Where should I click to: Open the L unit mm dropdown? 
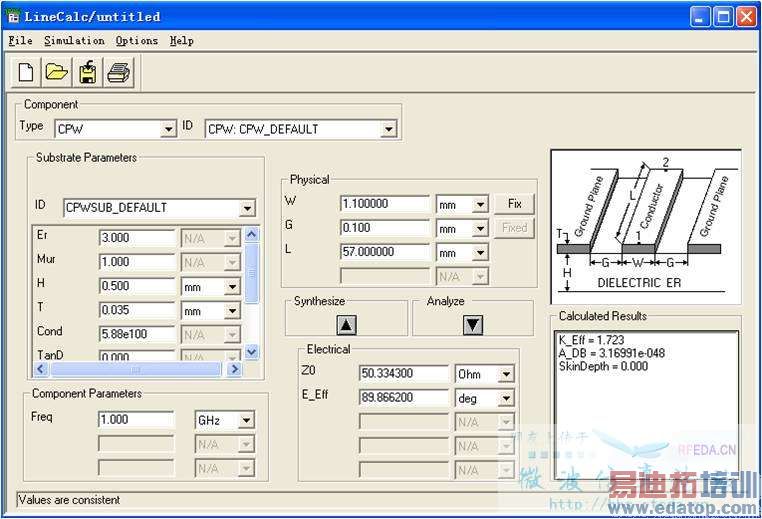point(480,252)
